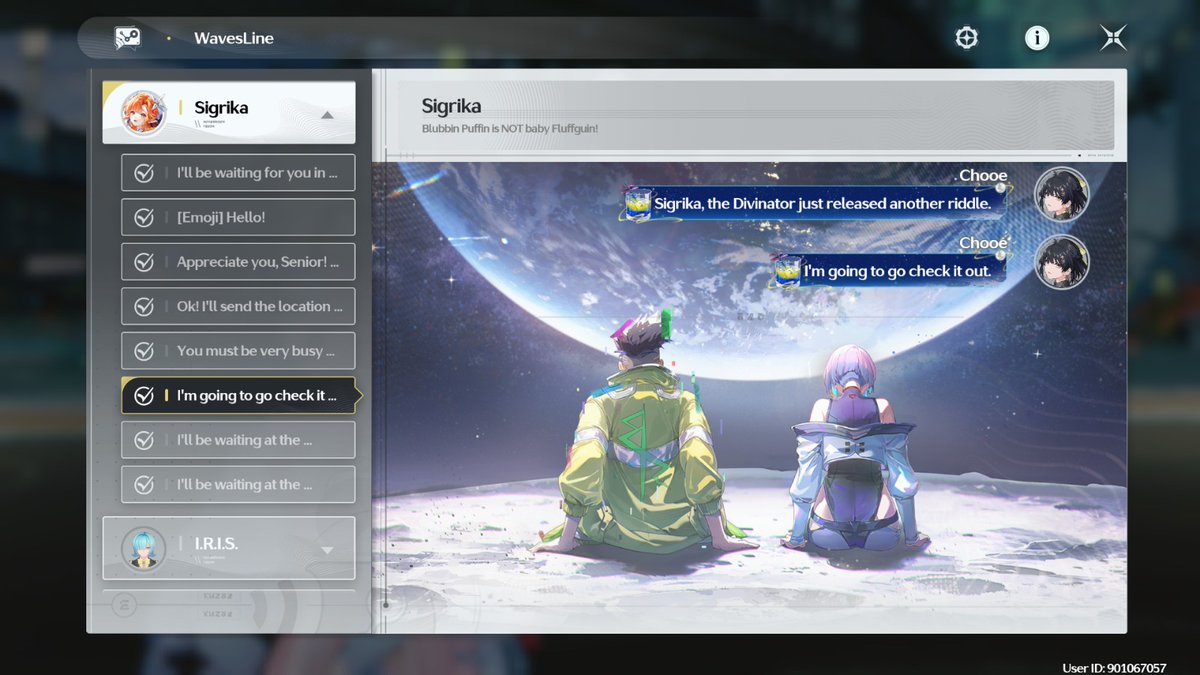Open the '[Emoji] Hello!' conversation
The height and width of the screenshot is (675, 1200).
pyautogui.click(x=238, y=217)
